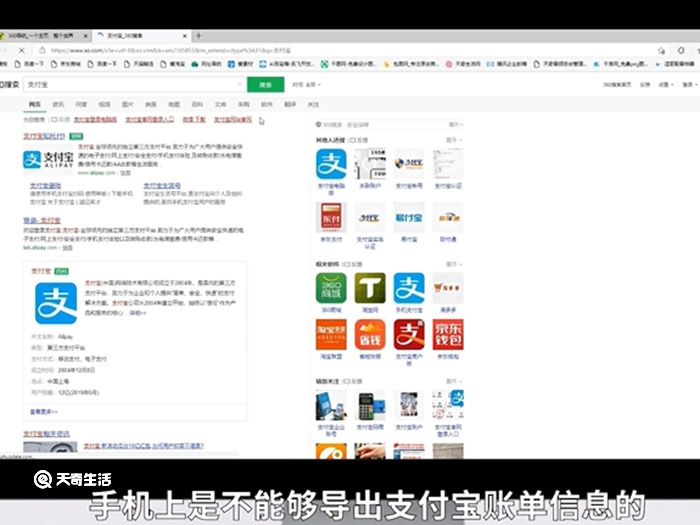Open the 支付宝相关资讯 news heading link
This screenshot has height=525, width=700.
(46, 433)
